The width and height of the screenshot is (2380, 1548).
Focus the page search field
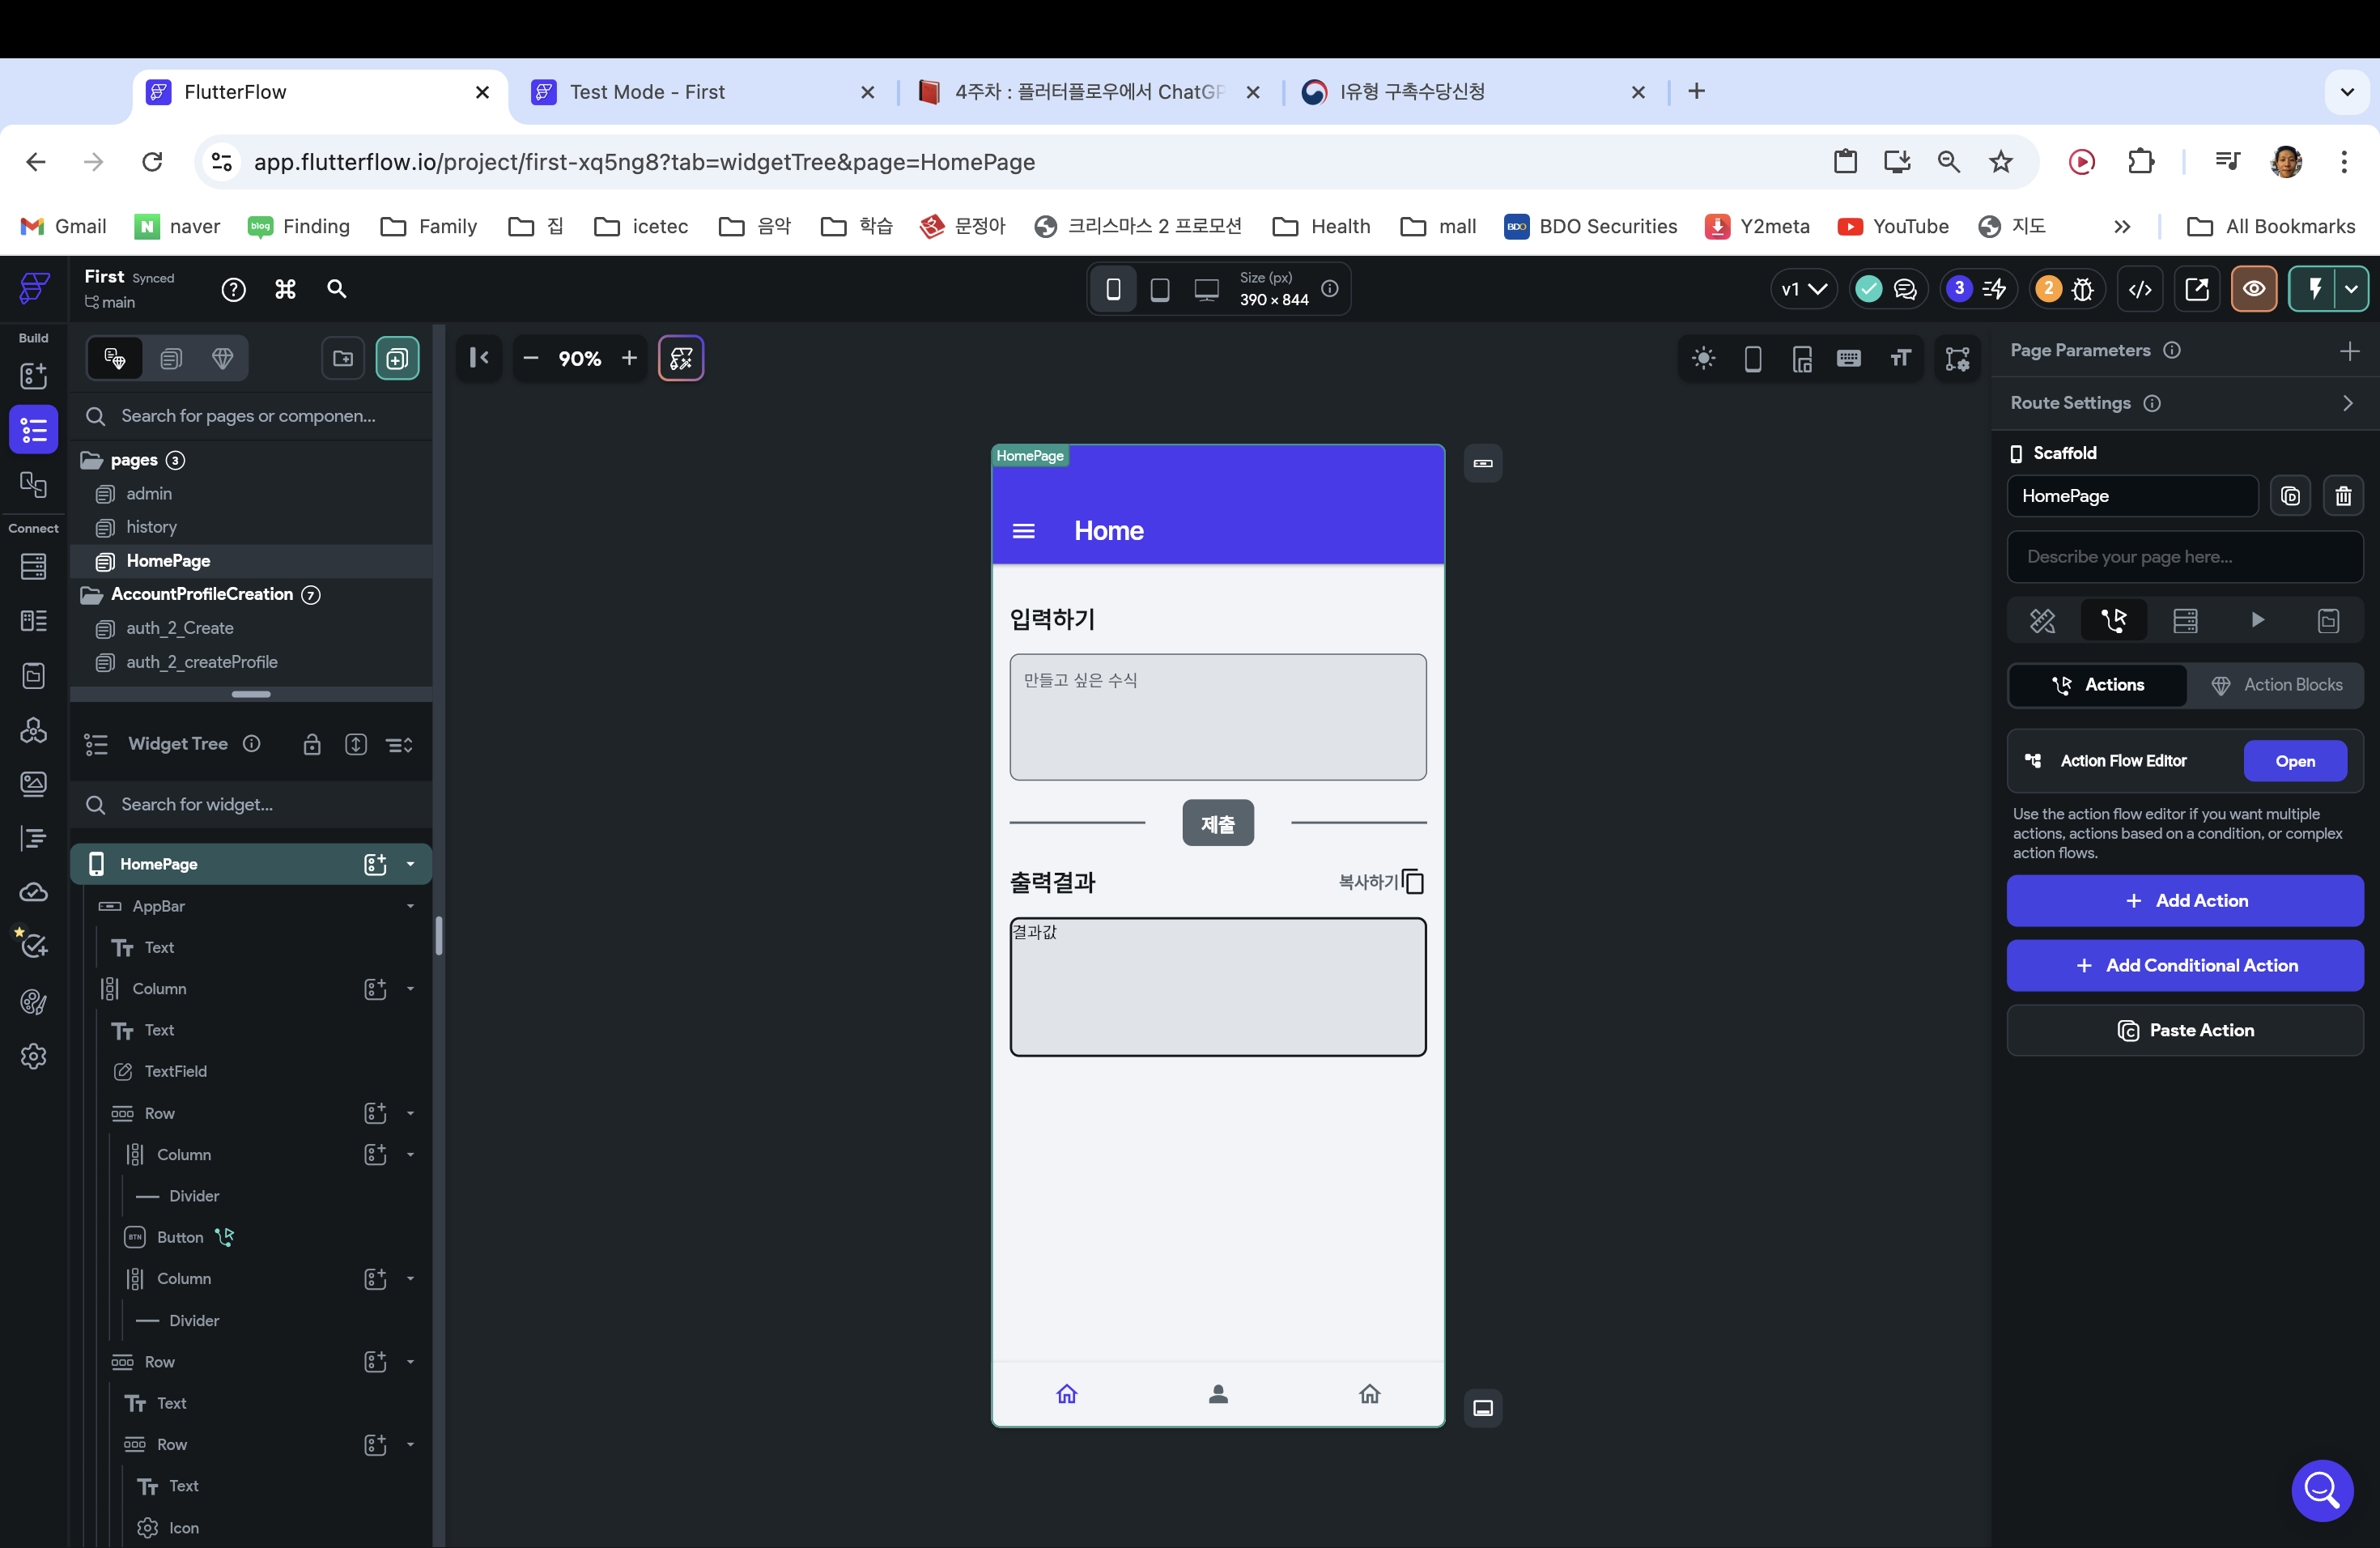tap(252, 416)
